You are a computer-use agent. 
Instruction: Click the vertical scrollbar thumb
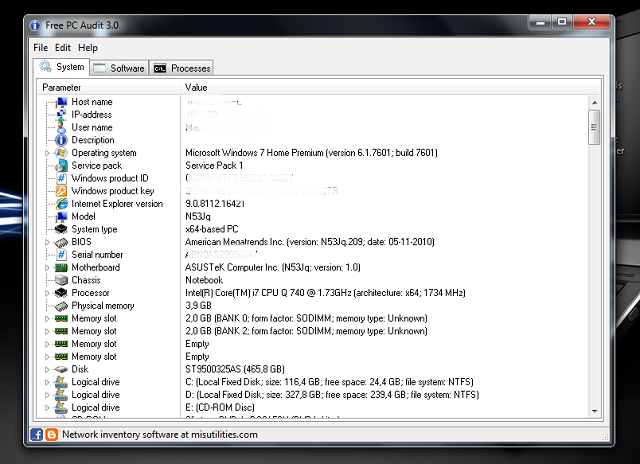(594, 127)
